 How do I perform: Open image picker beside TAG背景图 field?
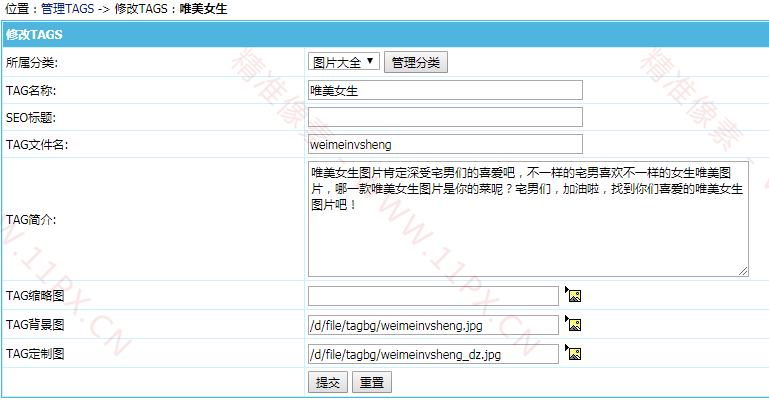click(x=573, y=324)
